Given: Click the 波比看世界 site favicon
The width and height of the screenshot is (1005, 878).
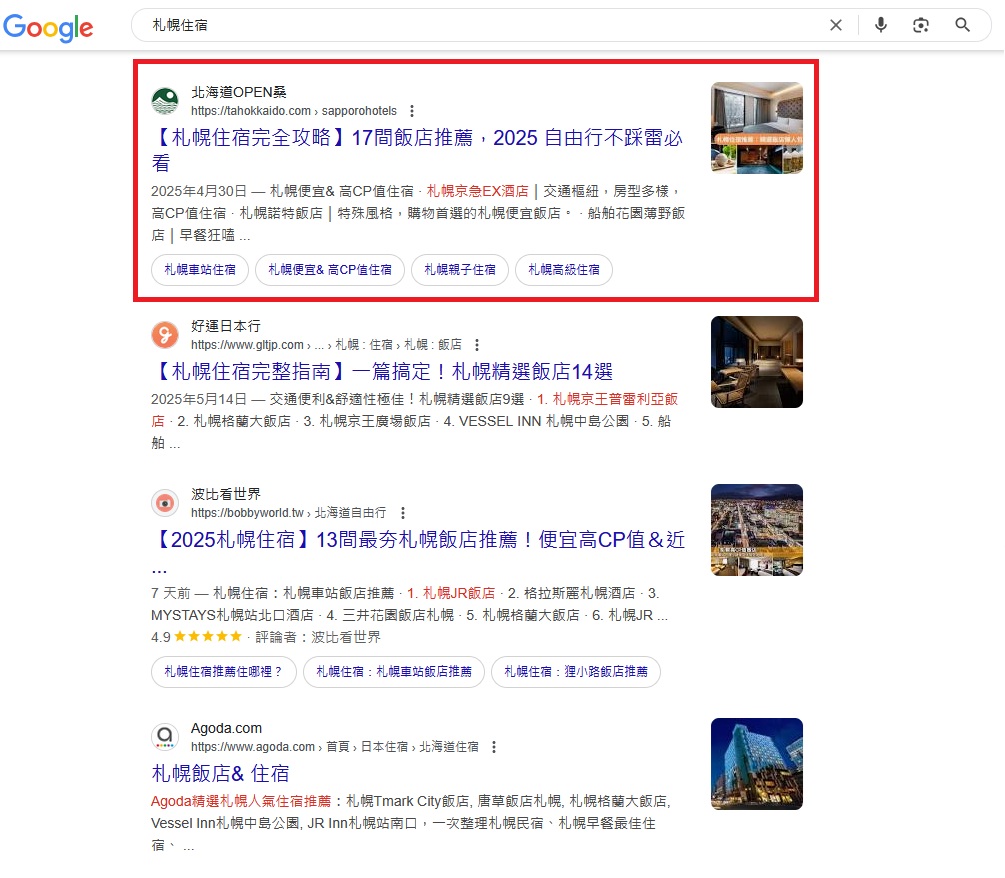Looking at the screenshot, I should click(165, 503).
